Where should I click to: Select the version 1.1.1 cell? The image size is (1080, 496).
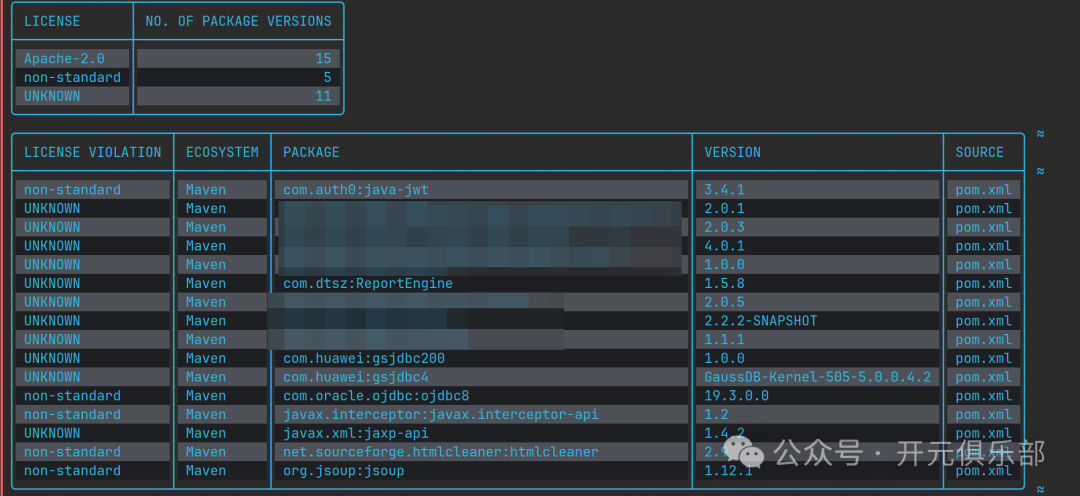point(725,339)
